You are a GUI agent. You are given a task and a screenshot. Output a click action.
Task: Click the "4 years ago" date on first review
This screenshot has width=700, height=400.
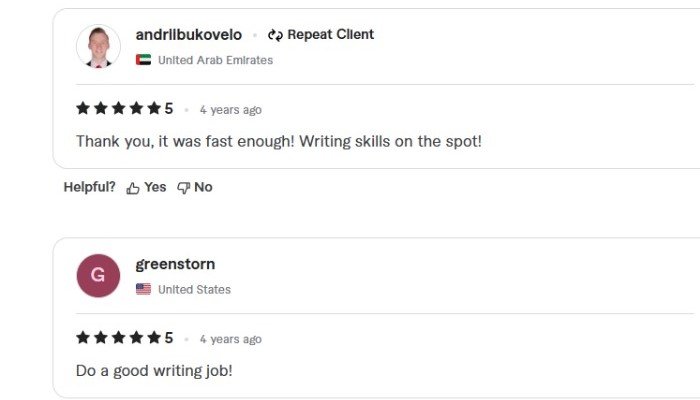230,110
